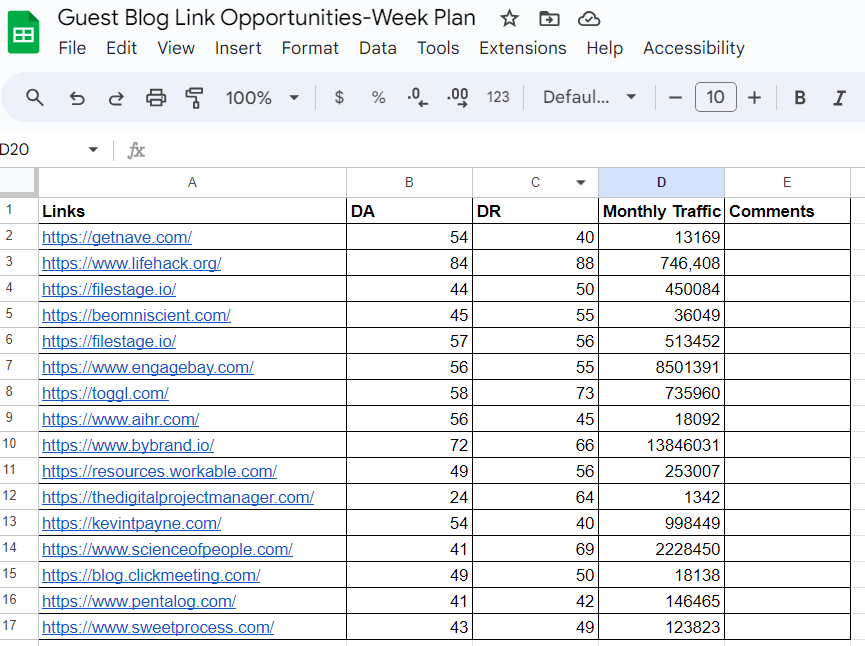
Task: Open the Tools menu
Action: click(x=438, y=48)
